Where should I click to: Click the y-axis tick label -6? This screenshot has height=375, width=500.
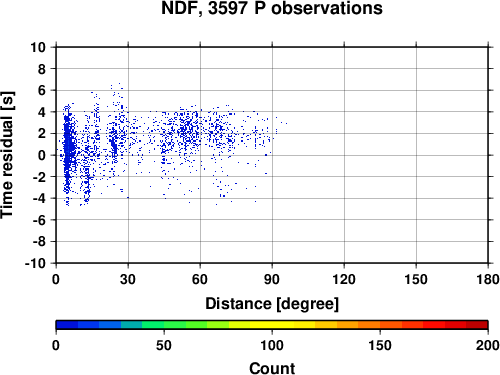pos(39,220)
